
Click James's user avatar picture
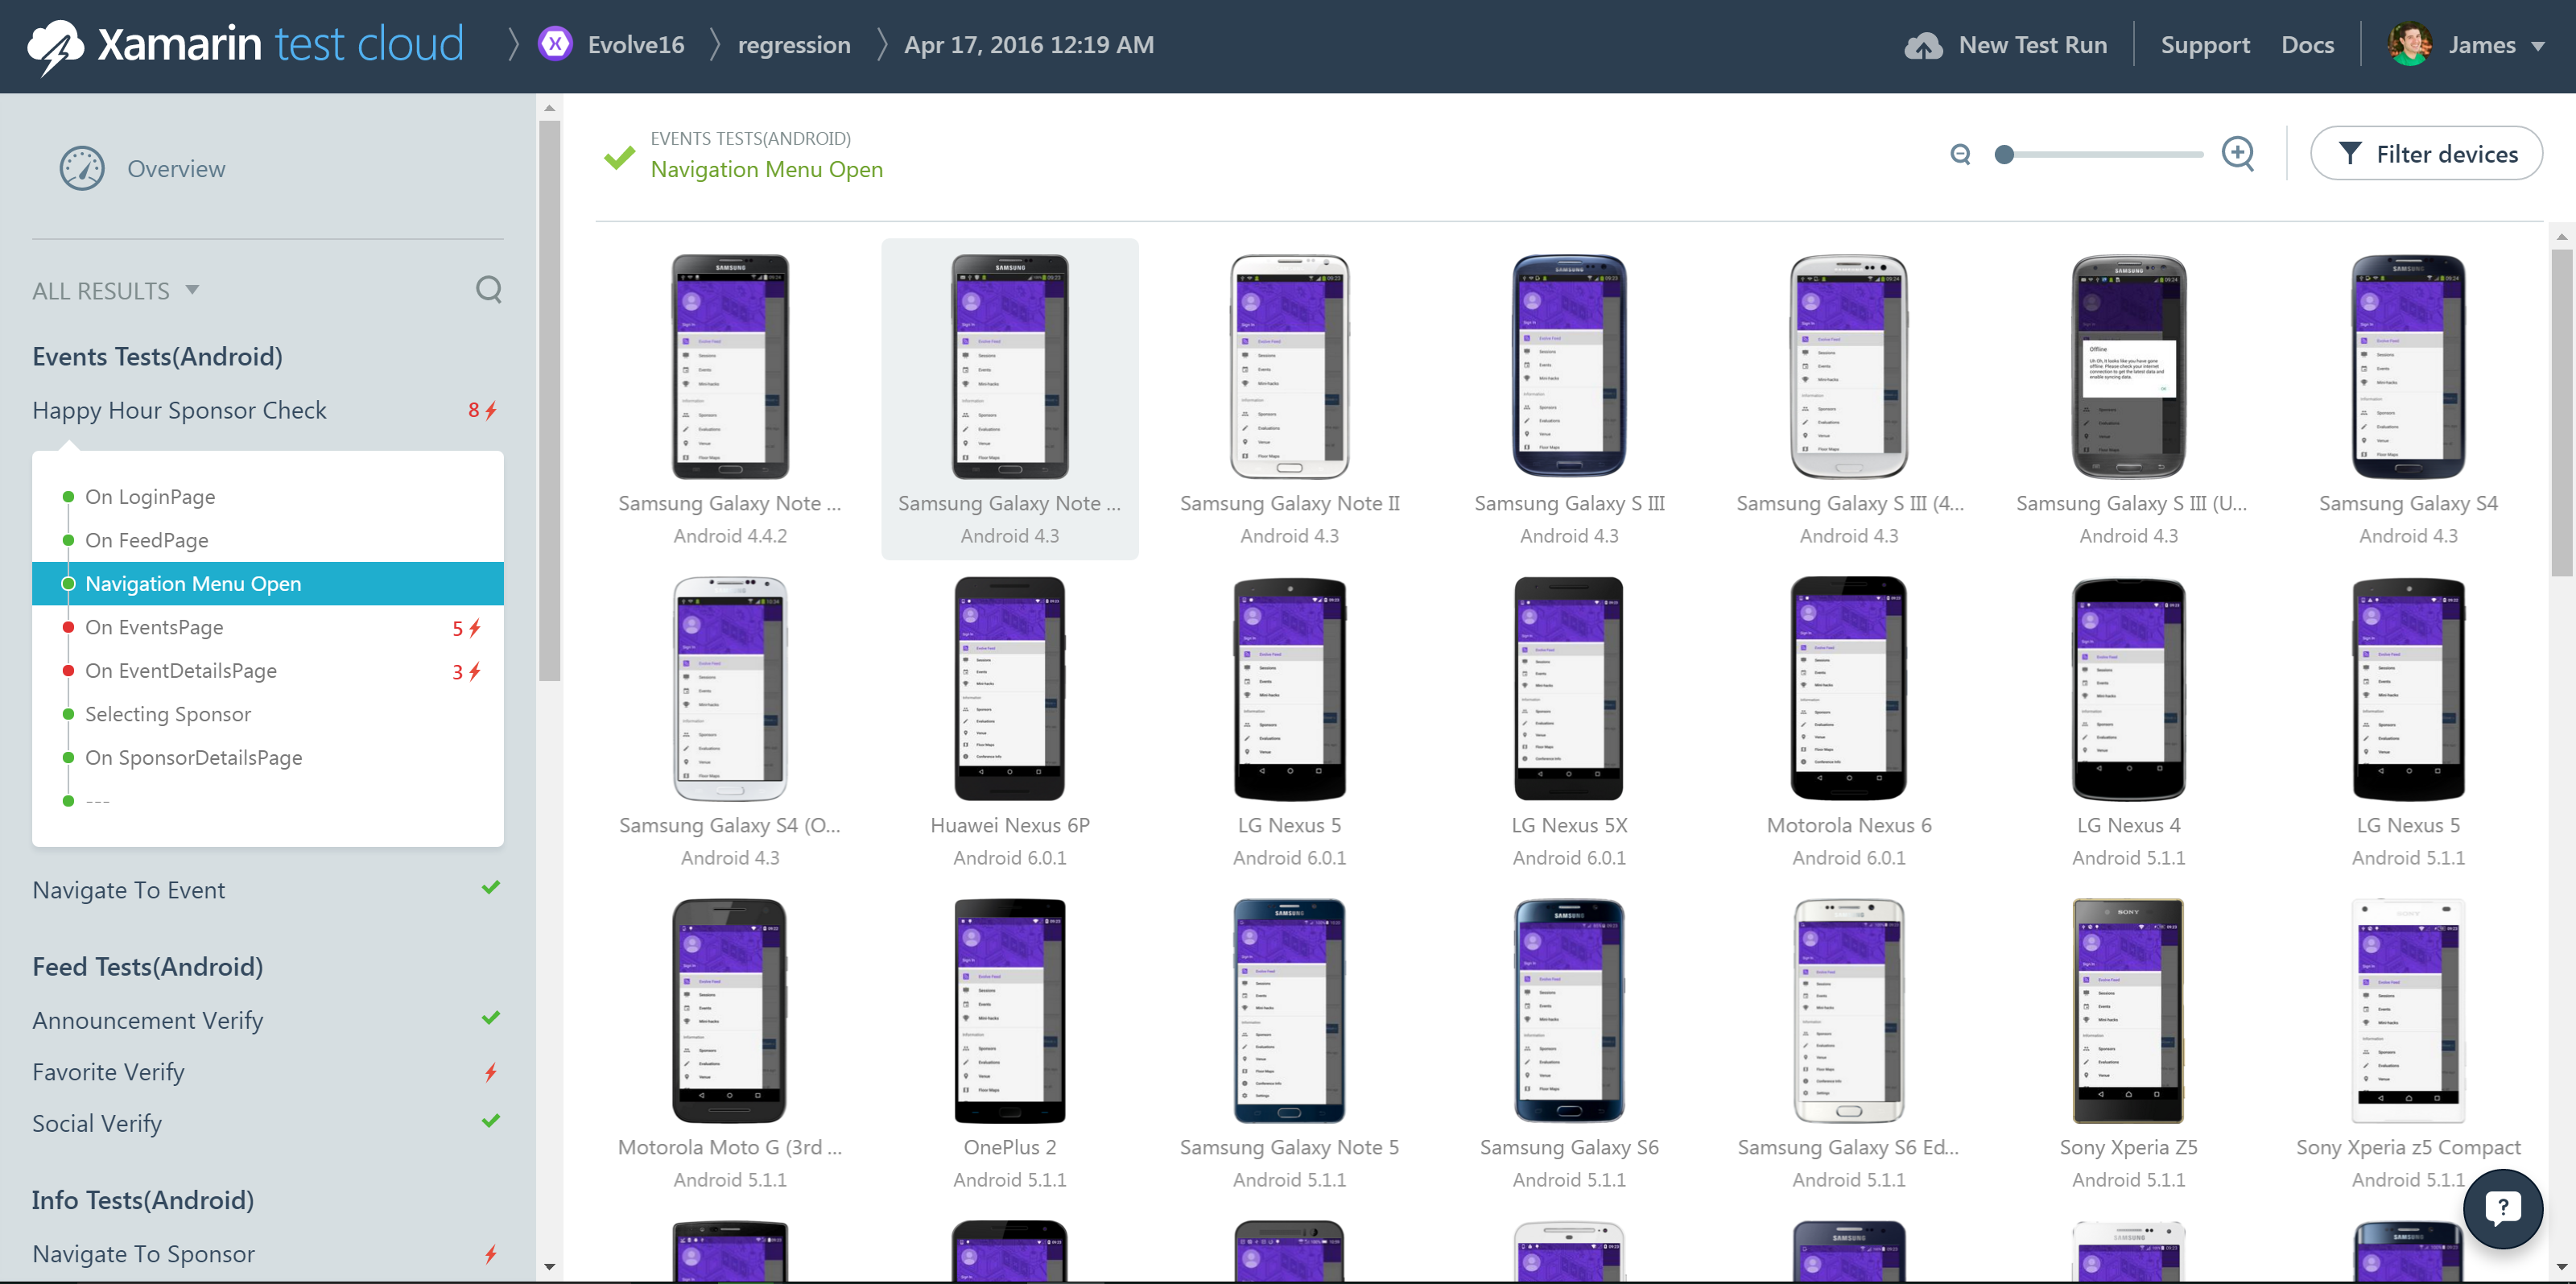pos(2409,45)
